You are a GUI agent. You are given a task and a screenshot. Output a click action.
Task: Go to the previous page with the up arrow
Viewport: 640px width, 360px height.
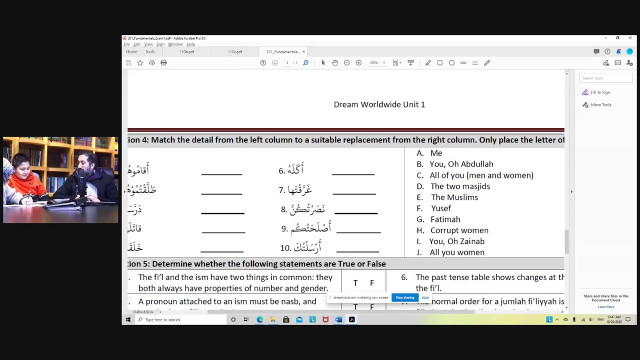(263, 63)
